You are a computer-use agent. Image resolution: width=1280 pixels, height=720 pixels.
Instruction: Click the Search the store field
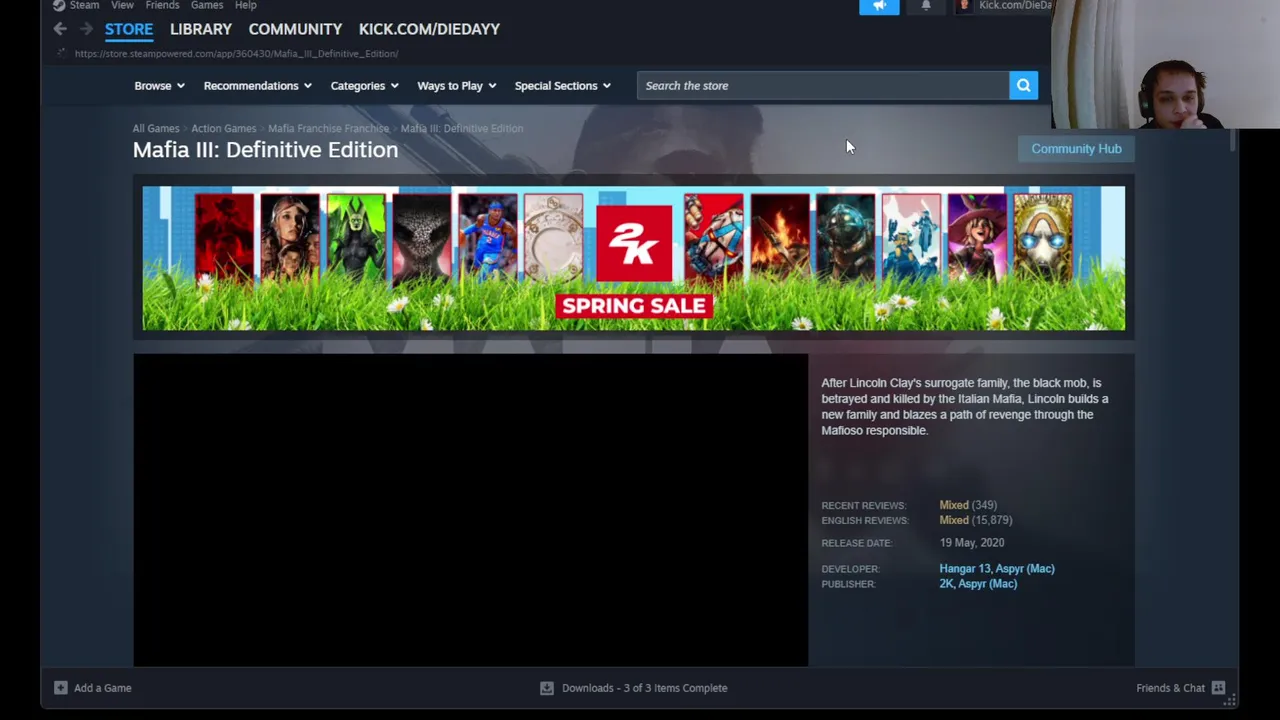(823, 86)
